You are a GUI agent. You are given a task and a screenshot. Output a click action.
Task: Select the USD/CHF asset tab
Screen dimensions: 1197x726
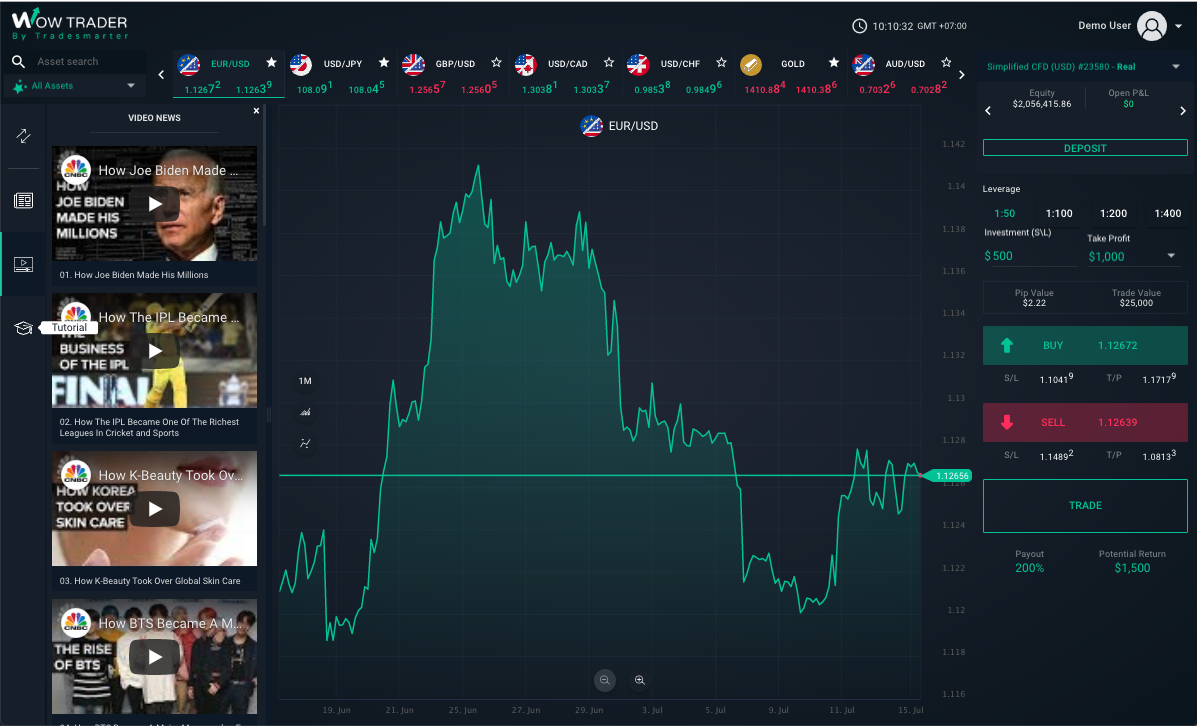click(x=679, y=74)
